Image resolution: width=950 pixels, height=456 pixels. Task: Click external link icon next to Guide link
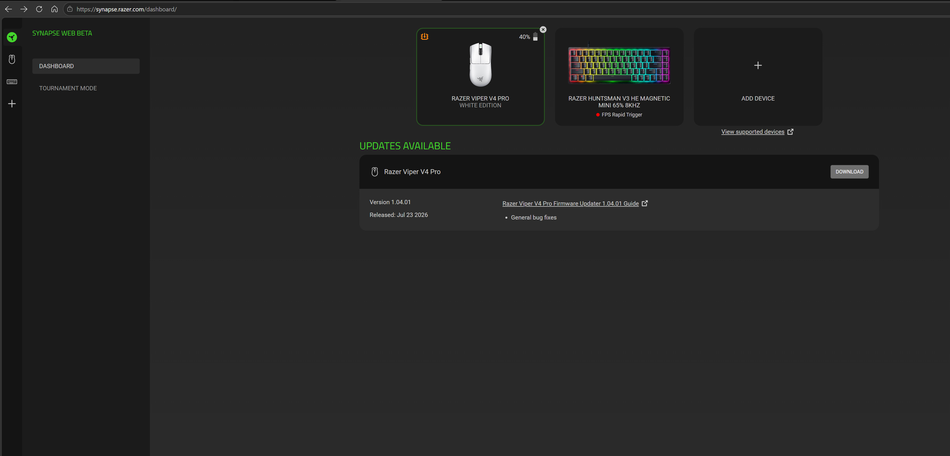coord(645,203)
